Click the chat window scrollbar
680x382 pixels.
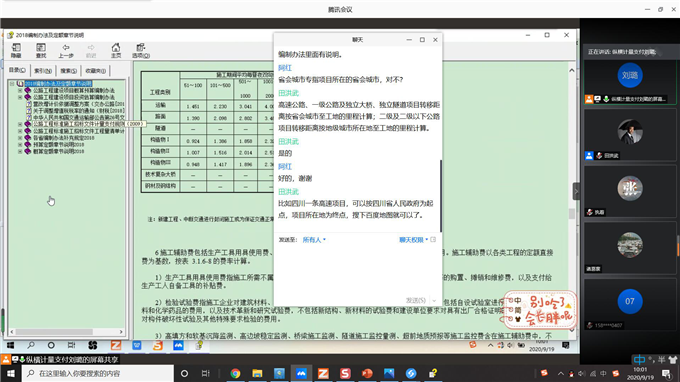click(x=441, y=195)
